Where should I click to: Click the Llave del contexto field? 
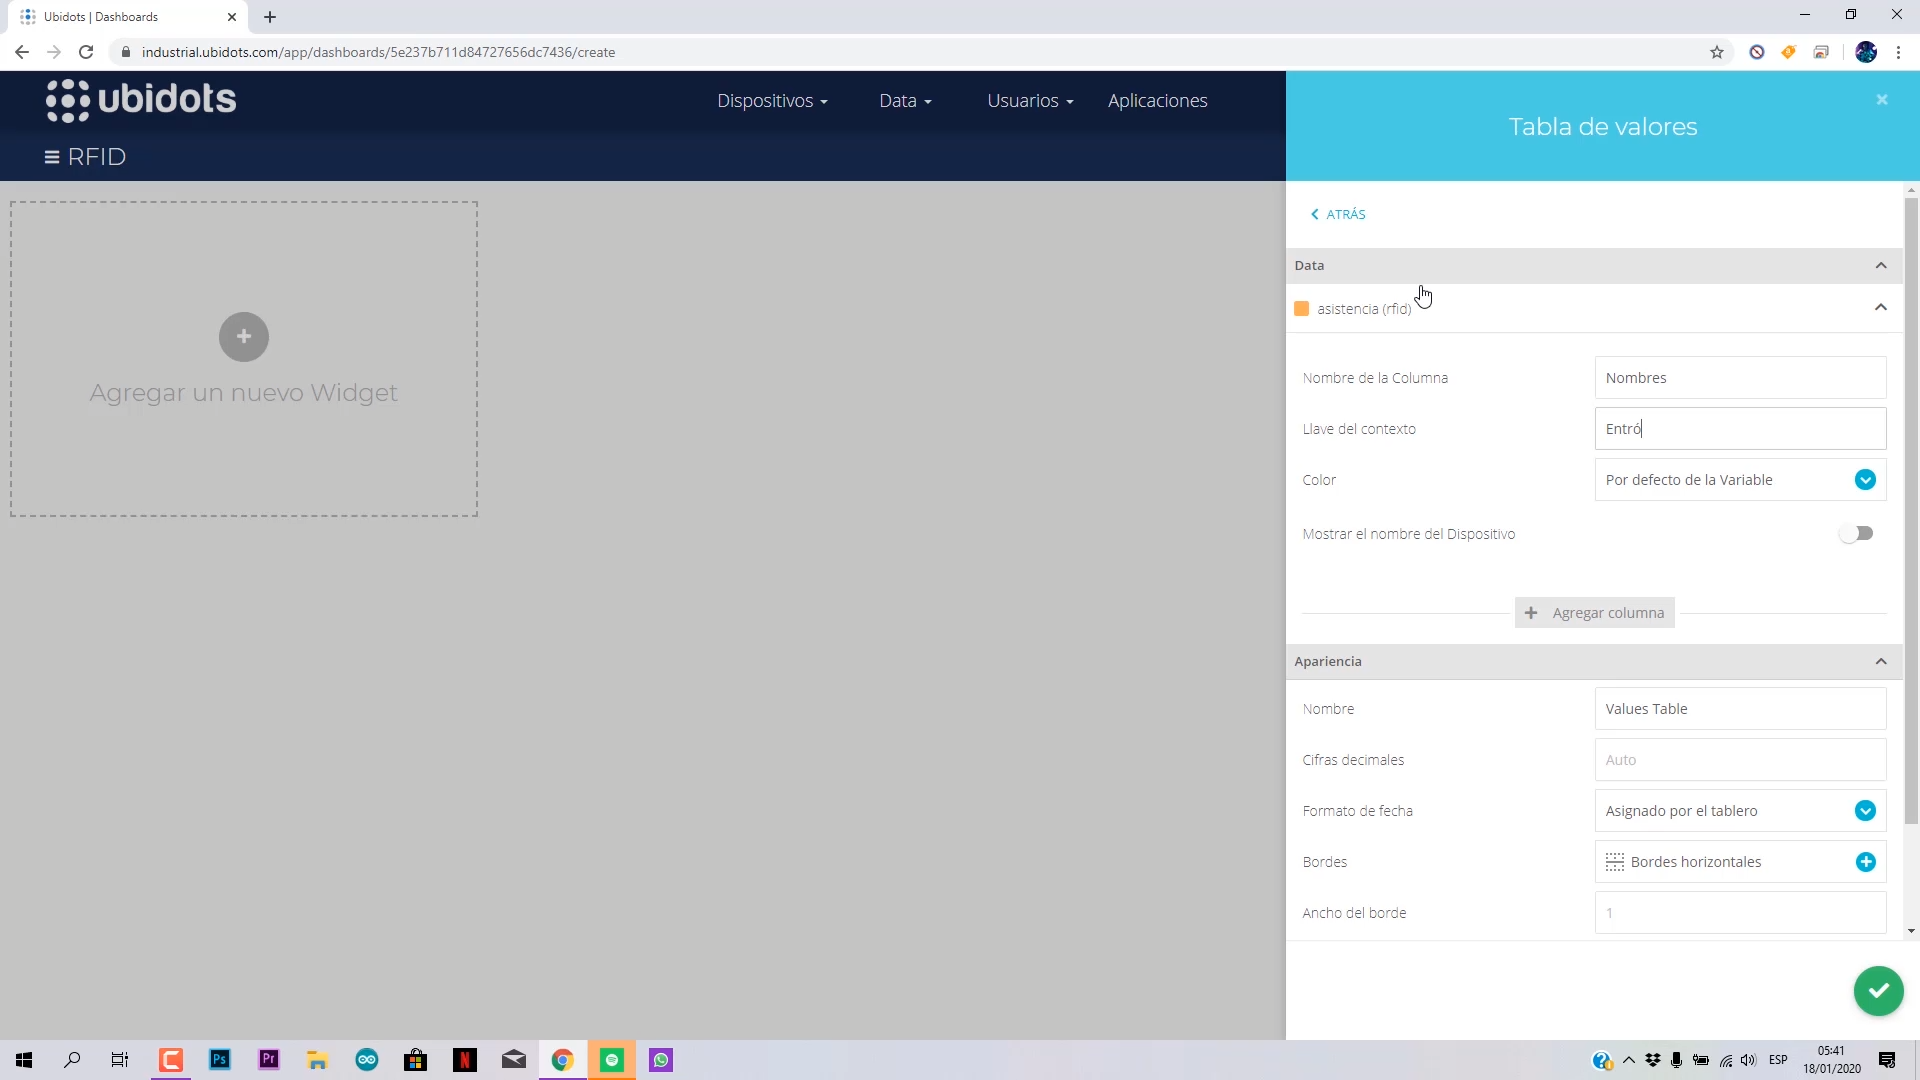[1740, 429]
